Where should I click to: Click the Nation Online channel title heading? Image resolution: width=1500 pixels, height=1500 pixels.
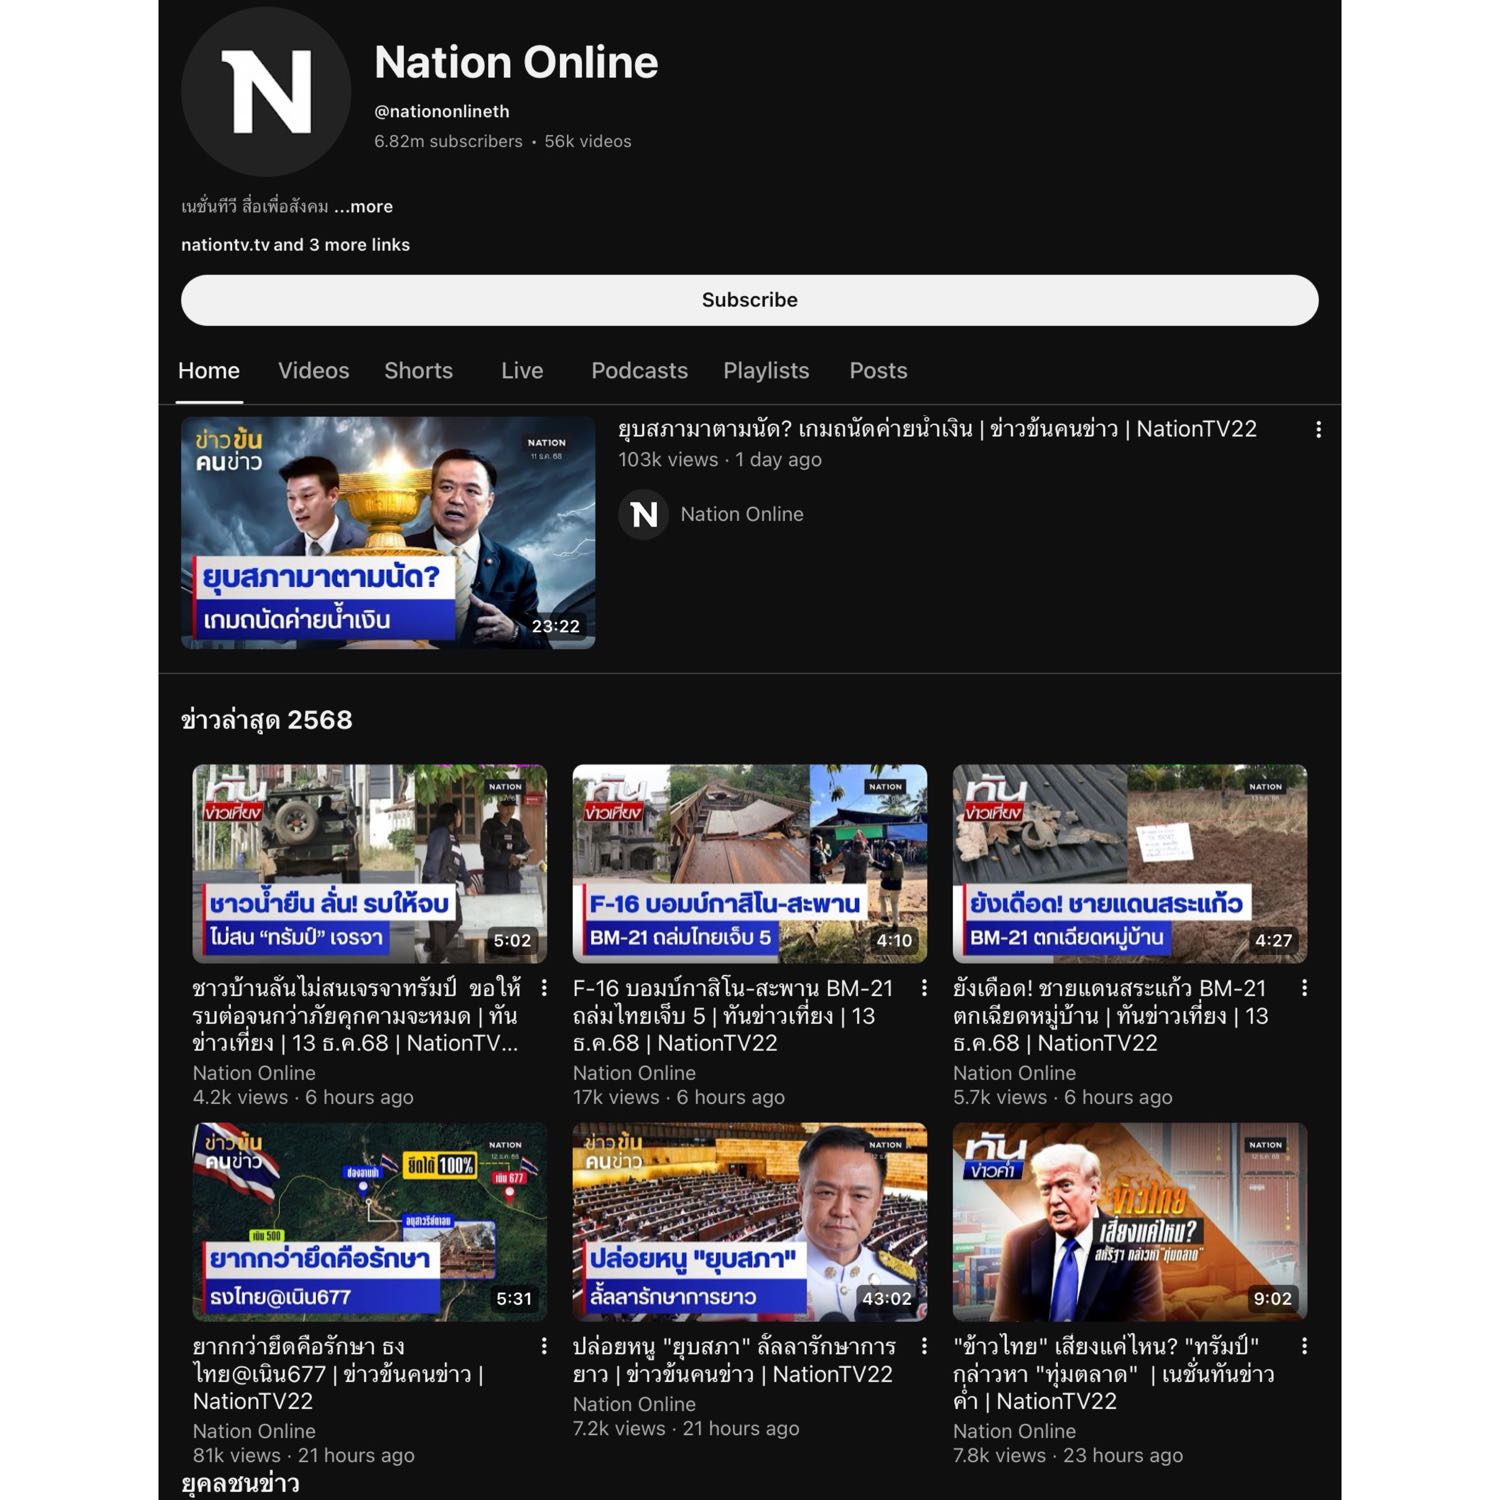click(x=516, y=62)
